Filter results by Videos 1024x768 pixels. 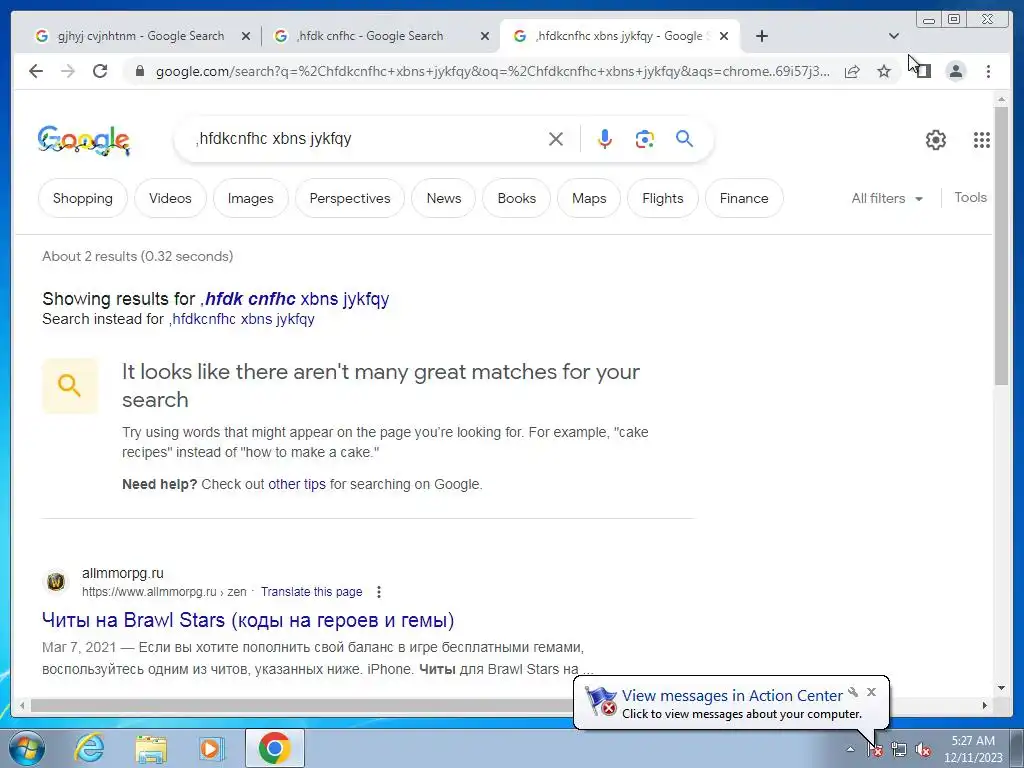(170, 198)
